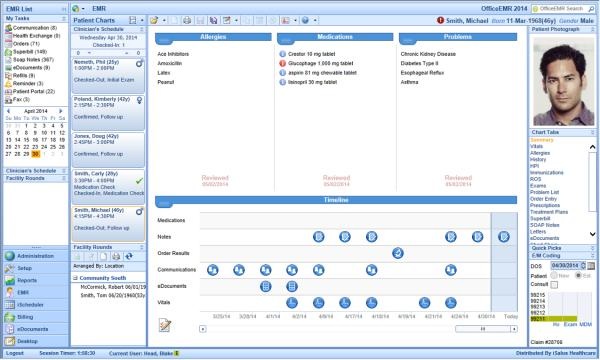This screenshot has height=360, width=600.
Task: Go to next month in the April 2014 calendar
Action: 60,111
